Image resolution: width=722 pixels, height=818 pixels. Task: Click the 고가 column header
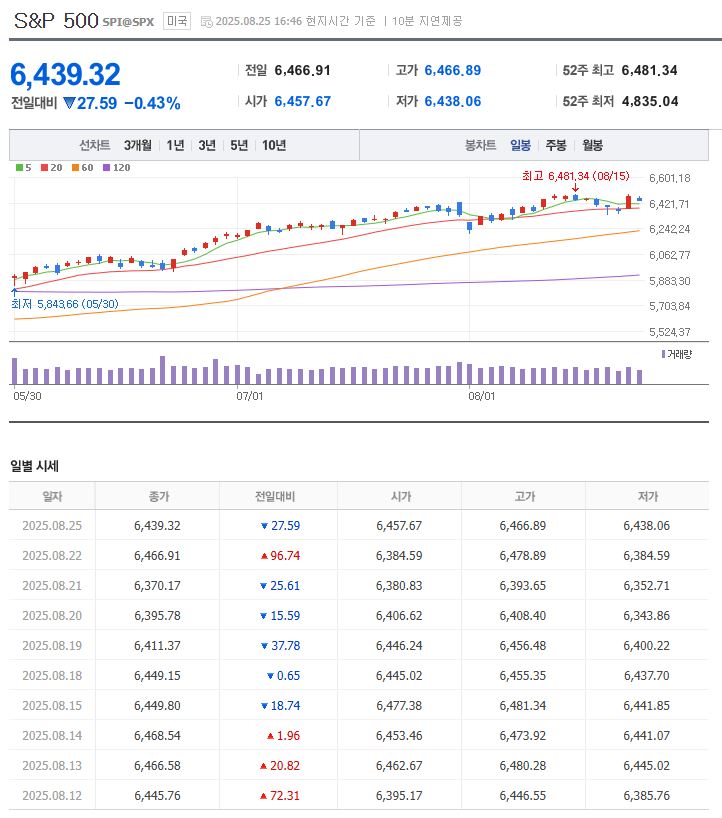pyautogui.click(x=524, y=496)
